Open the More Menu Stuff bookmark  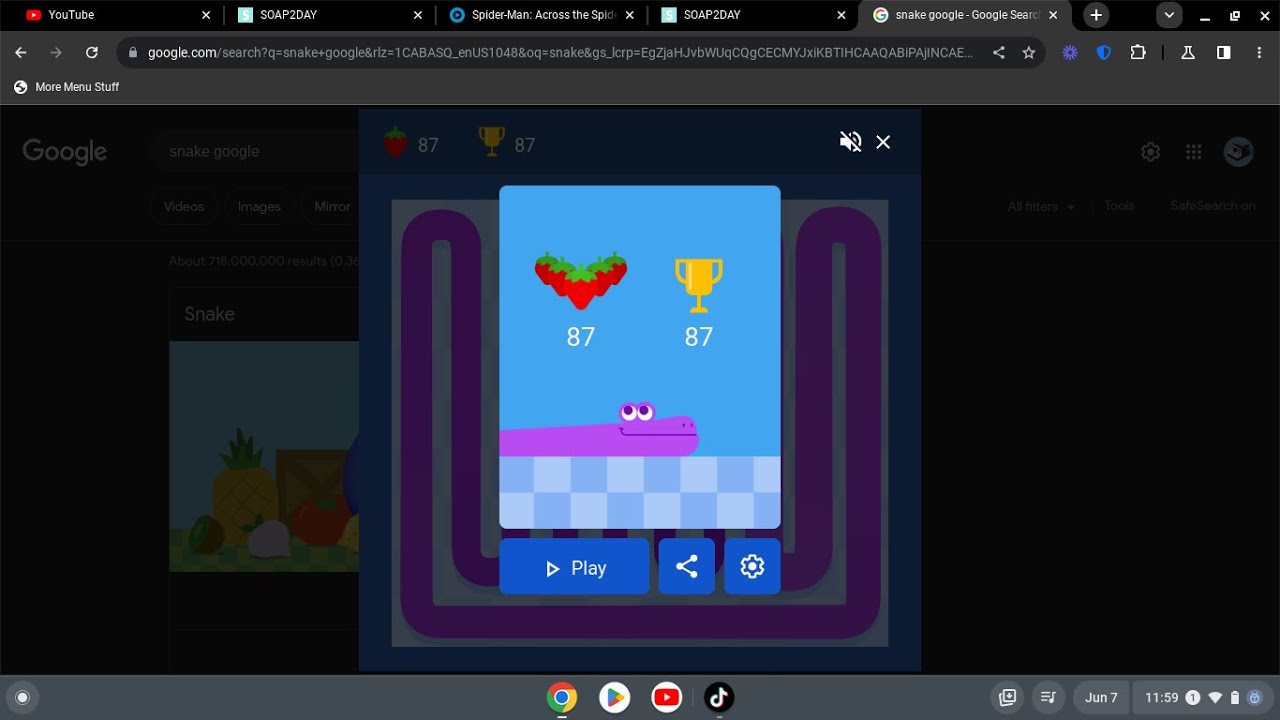66,87
